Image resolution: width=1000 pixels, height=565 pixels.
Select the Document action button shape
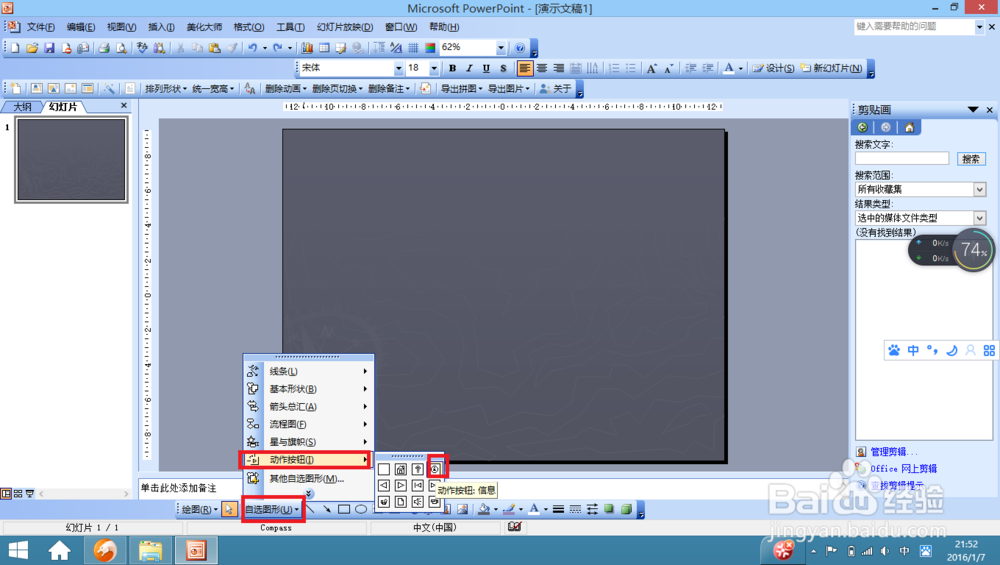click(x=401, y=502)
